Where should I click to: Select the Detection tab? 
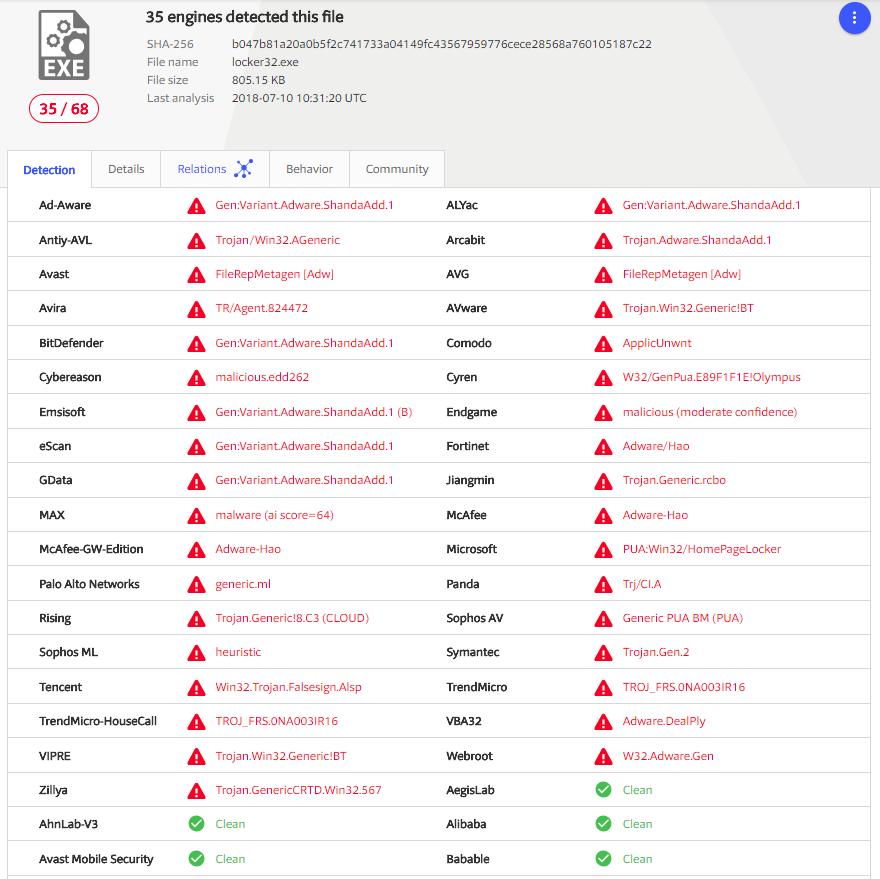click(x=49, y=170)
